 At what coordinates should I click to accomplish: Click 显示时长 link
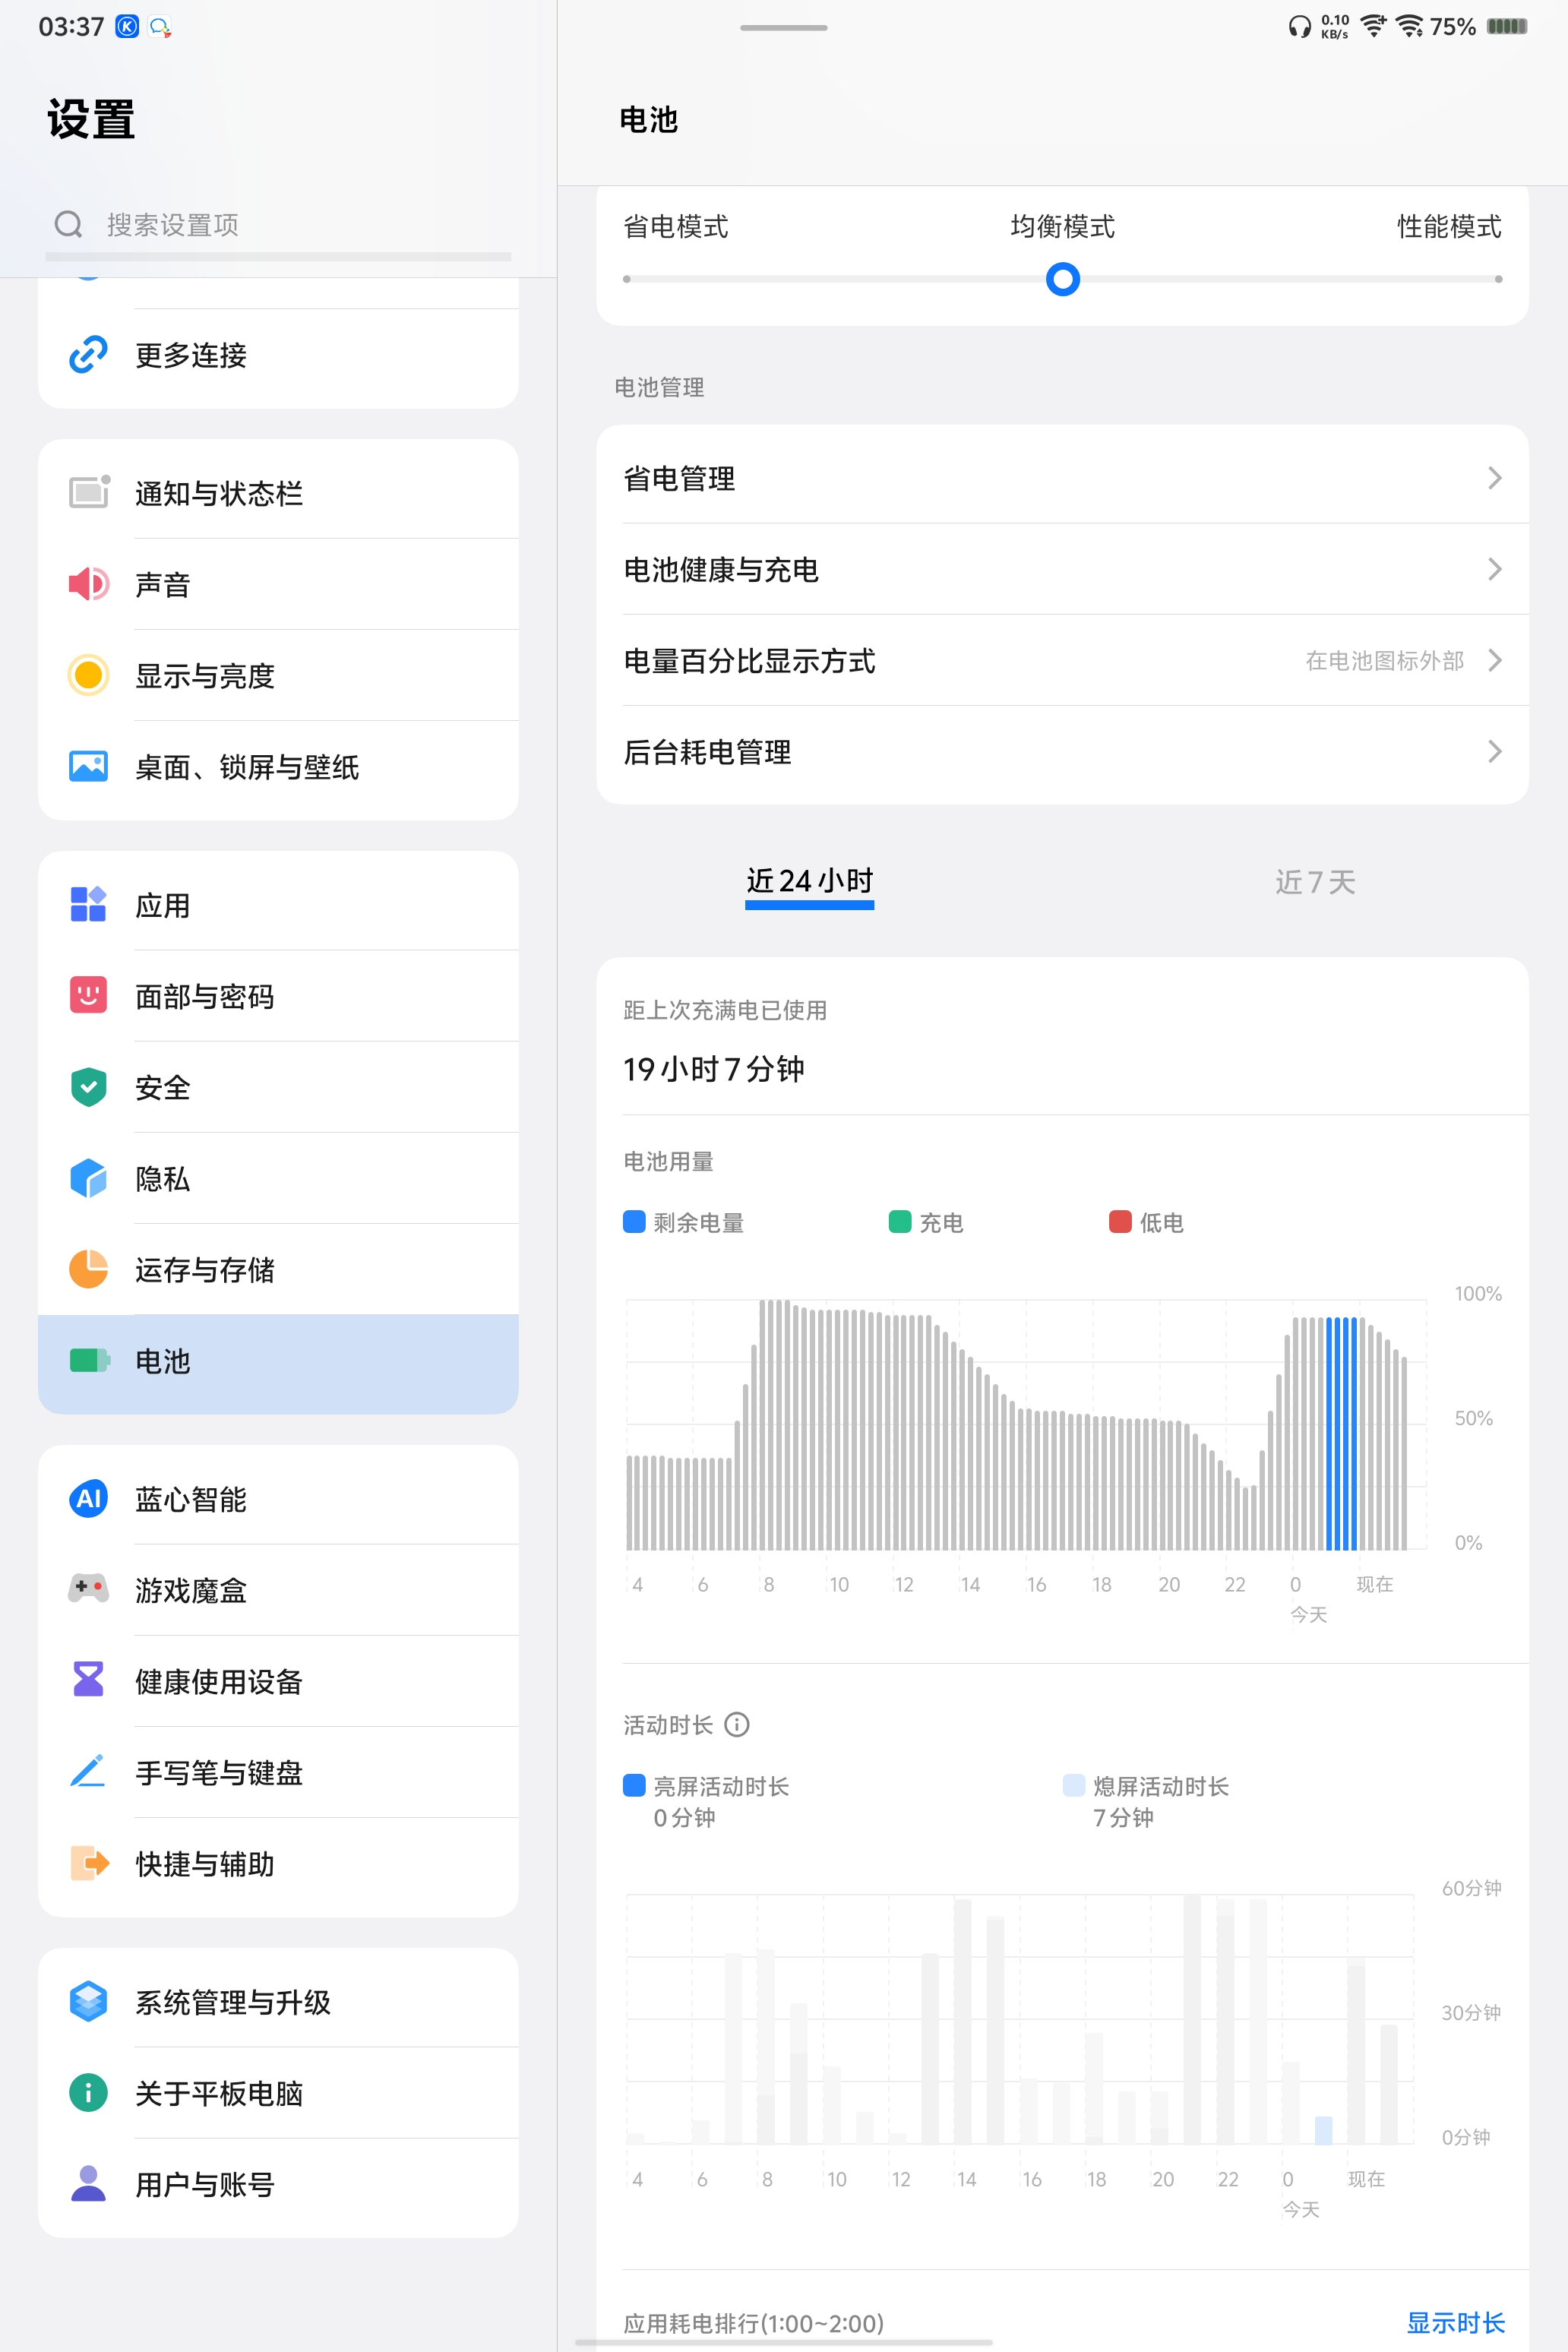pos(1455,2322)
